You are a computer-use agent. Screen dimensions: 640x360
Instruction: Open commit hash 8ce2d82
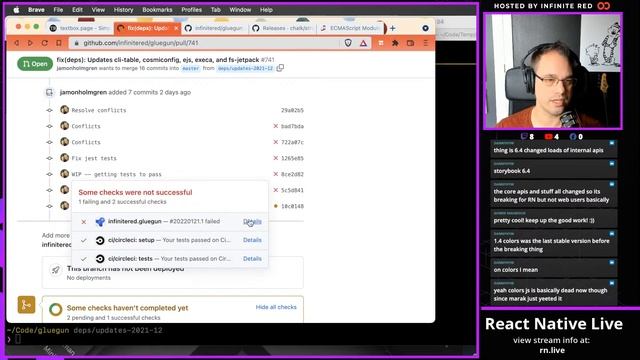(292, 174)
